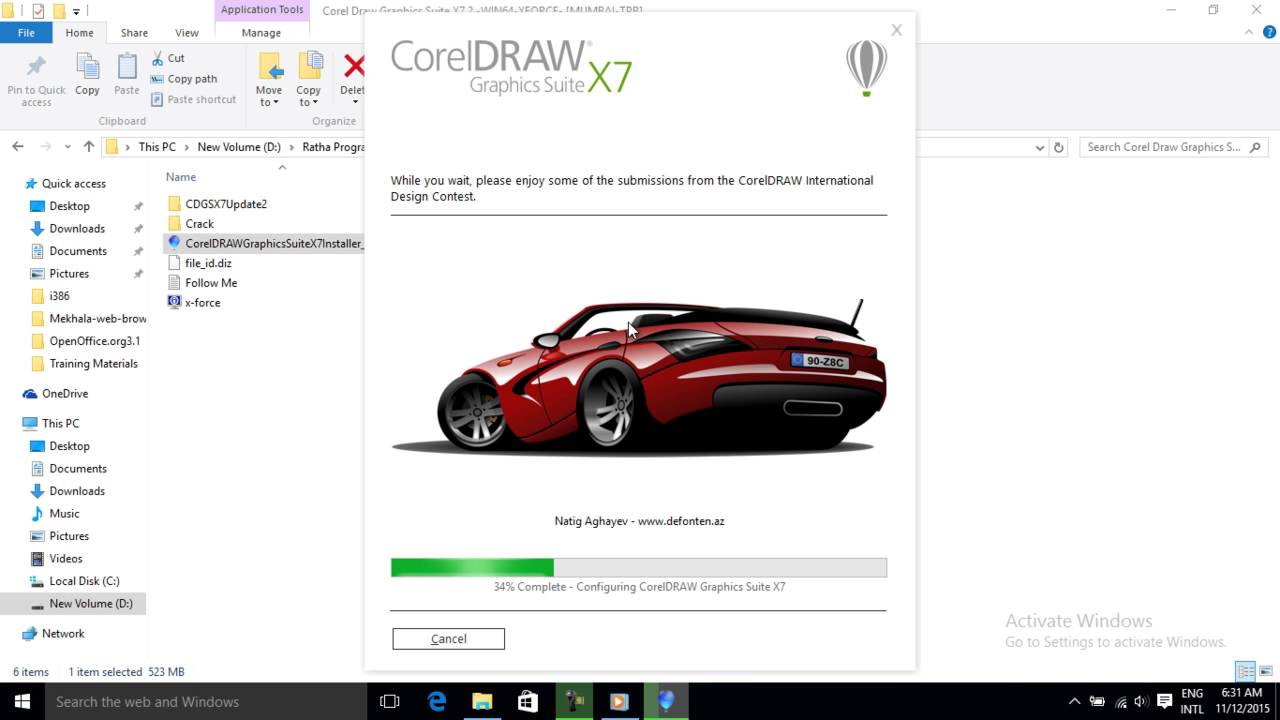This screenshot has width=1280, height=720.
Task: Launch Microsoft Edge from taskbar
Action: (x=437, y=701)
